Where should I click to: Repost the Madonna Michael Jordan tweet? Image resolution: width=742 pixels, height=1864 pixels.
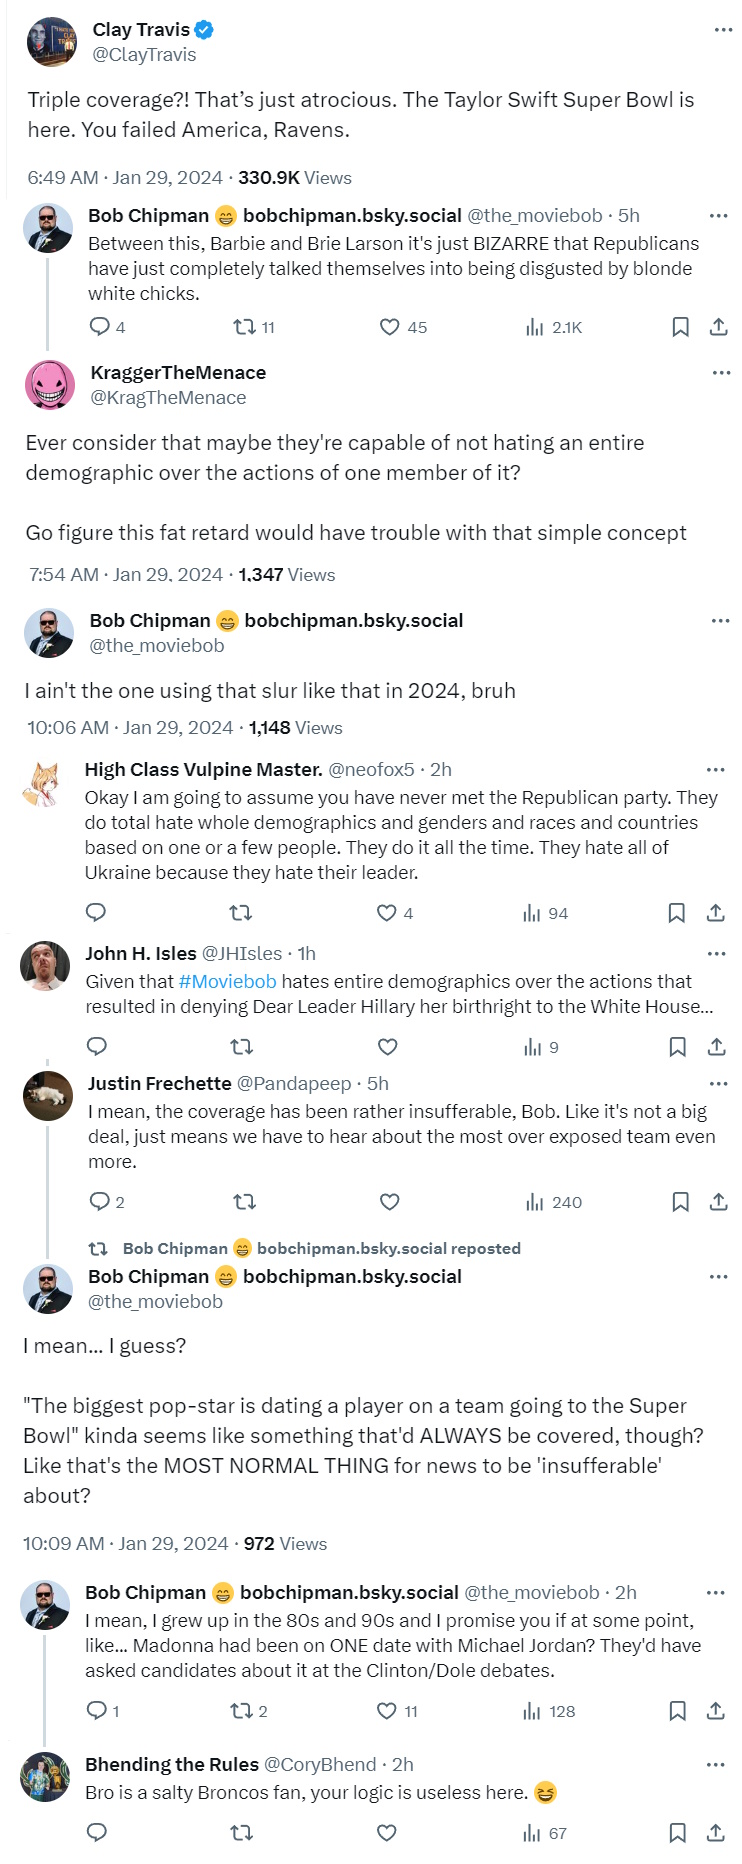pyautogui.click(x=241, y=1711)
